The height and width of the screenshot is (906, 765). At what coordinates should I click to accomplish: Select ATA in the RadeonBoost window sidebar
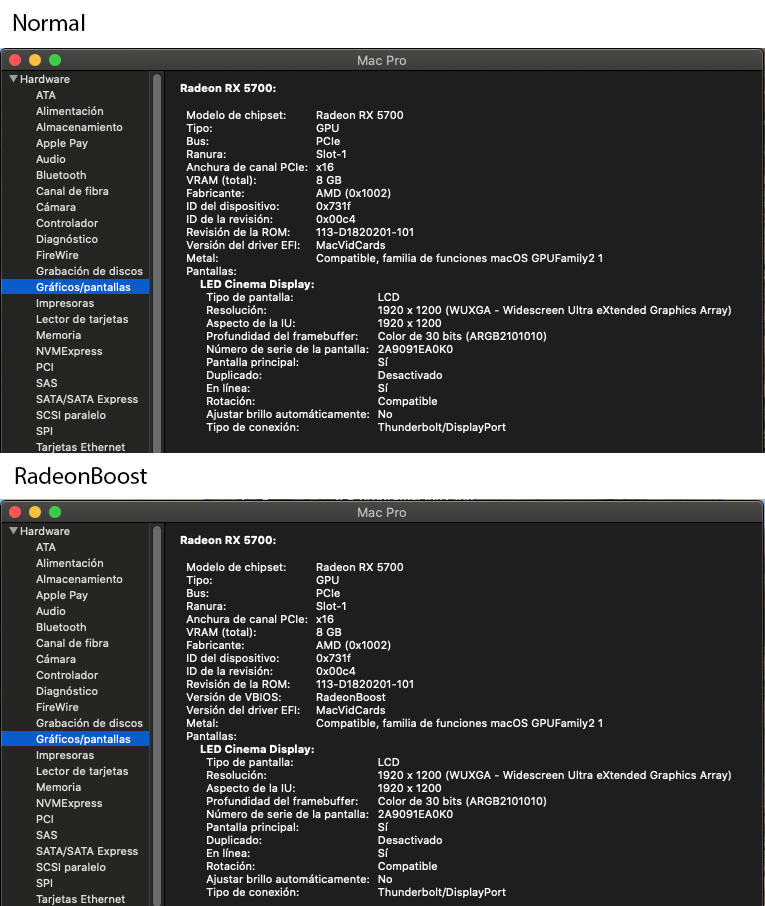[x=46, y=547]
